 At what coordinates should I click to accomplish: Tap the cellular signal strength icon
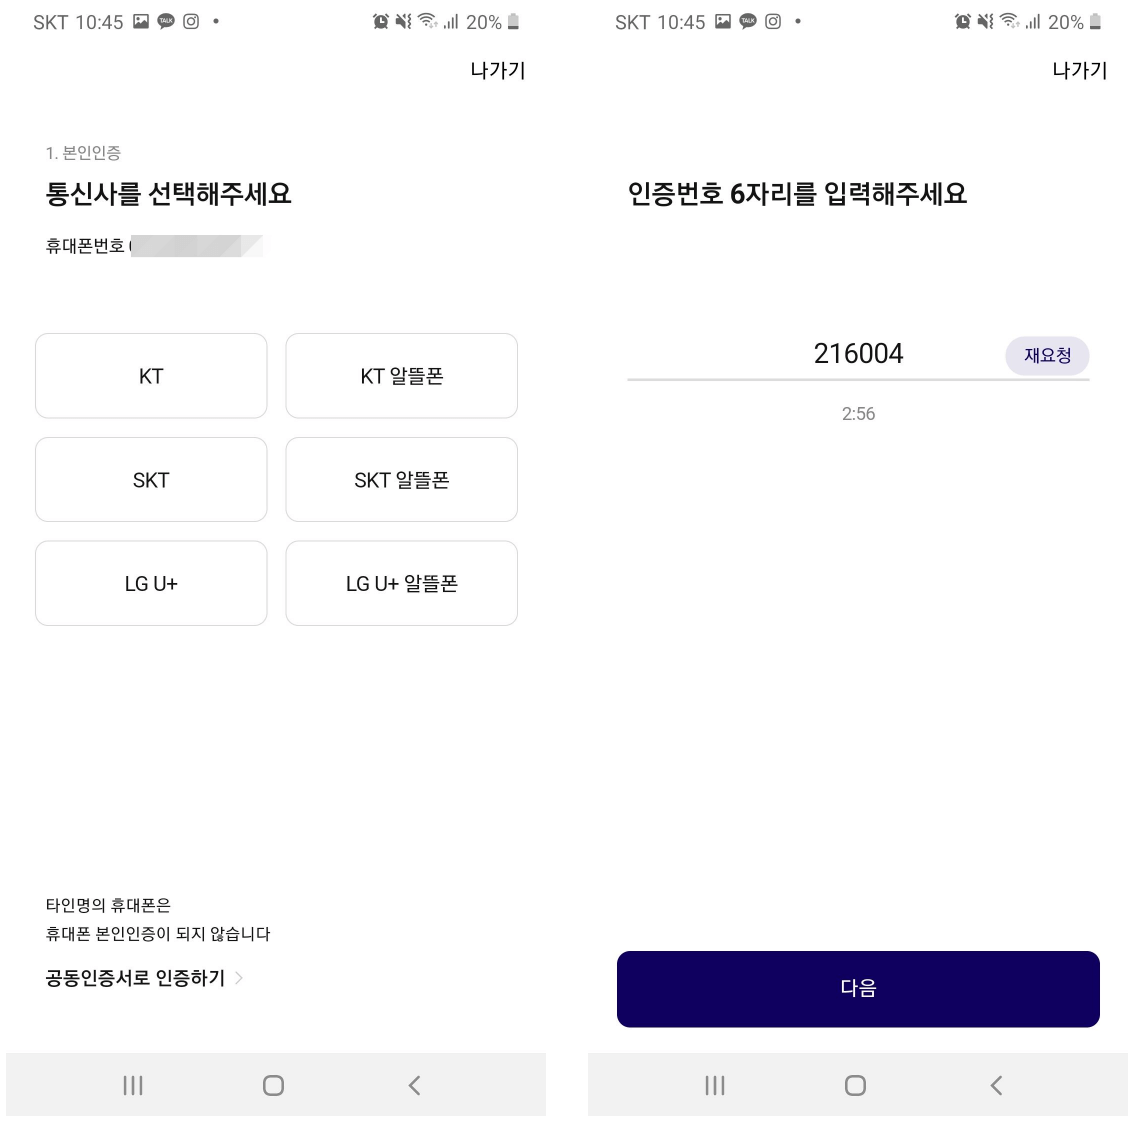pyautogui.click(x=450, y=22)
